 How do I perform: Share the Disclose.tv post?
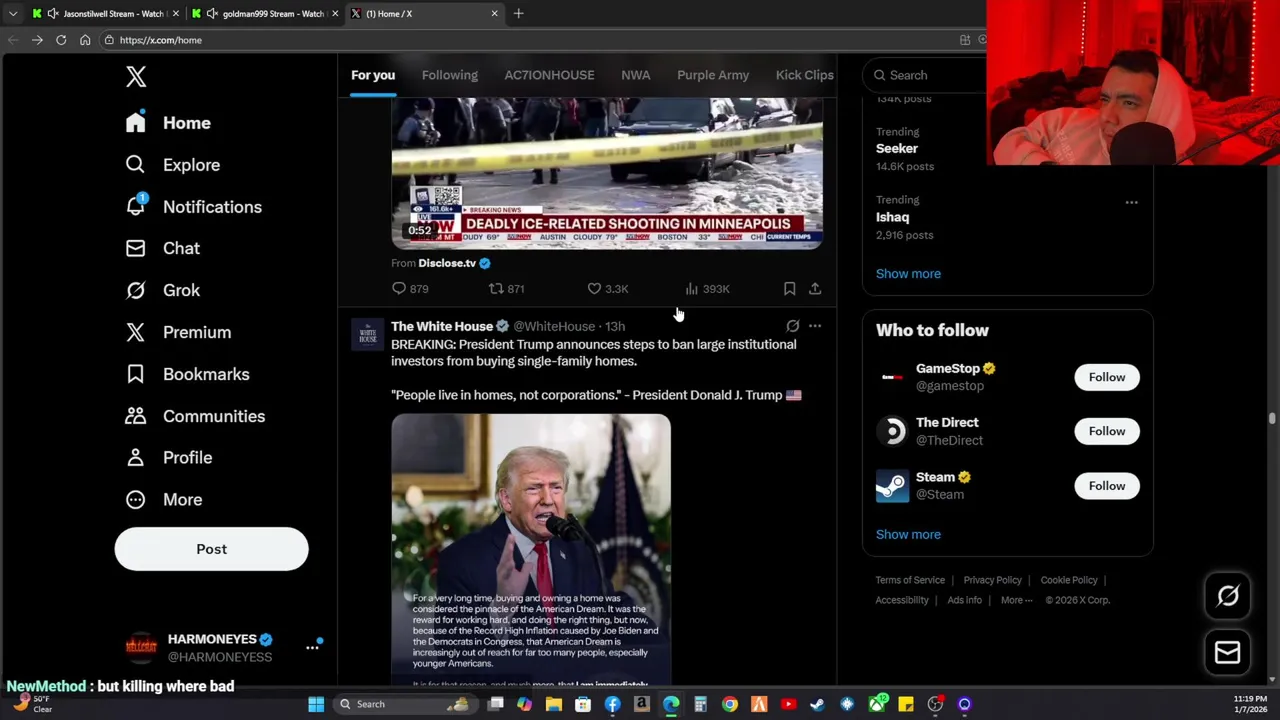pyautogui.click(x=815, y=289)
